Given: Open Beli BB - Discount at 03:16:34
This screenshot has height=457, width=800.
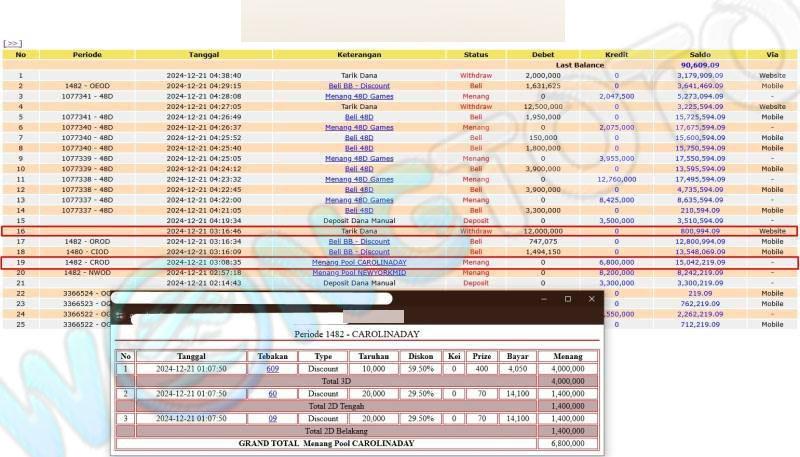Looking at the screenshot, I should pyautogui.click(x=359, y=241).
